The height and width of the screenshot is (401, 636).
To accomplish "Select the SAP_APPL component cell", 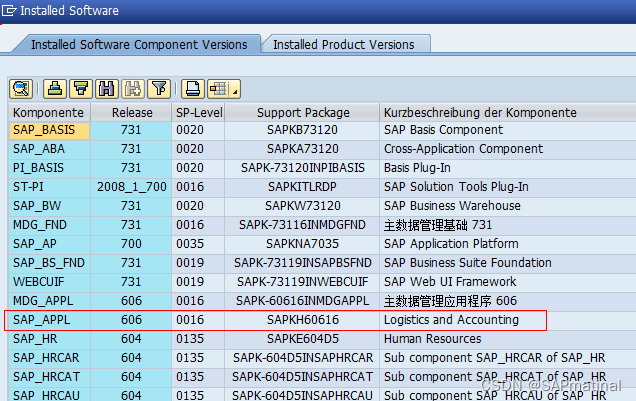I will click(49, 320).
